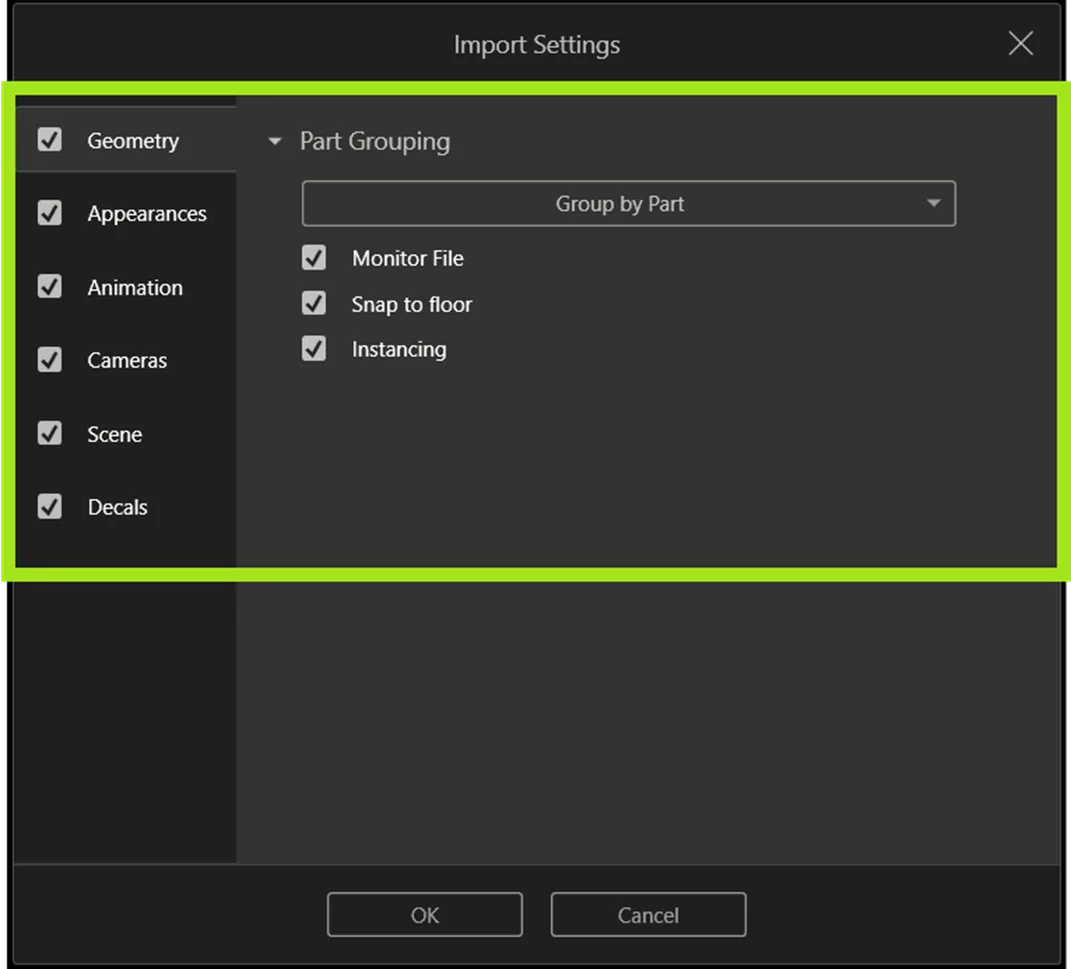Disable Snap to floor

pos(313,303)
